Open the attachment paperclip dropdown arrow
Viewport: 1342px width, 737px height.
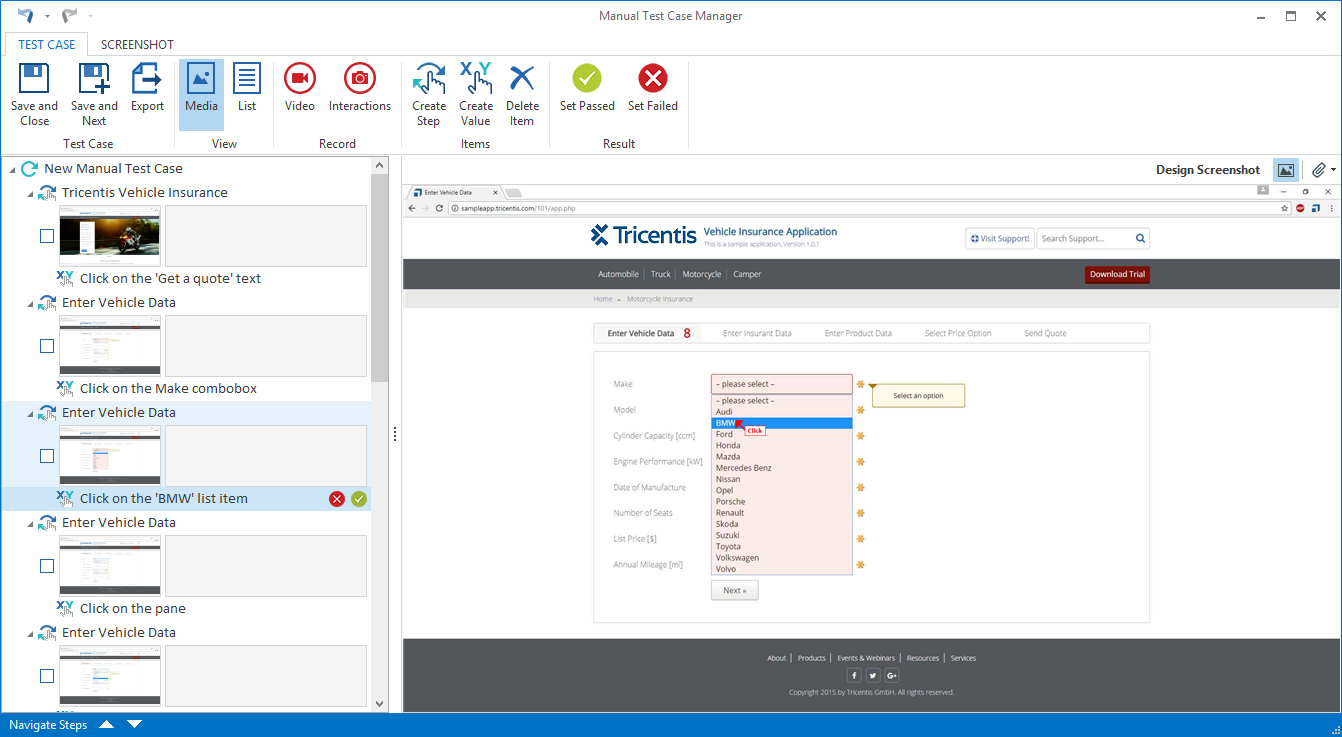[1333, 170]
